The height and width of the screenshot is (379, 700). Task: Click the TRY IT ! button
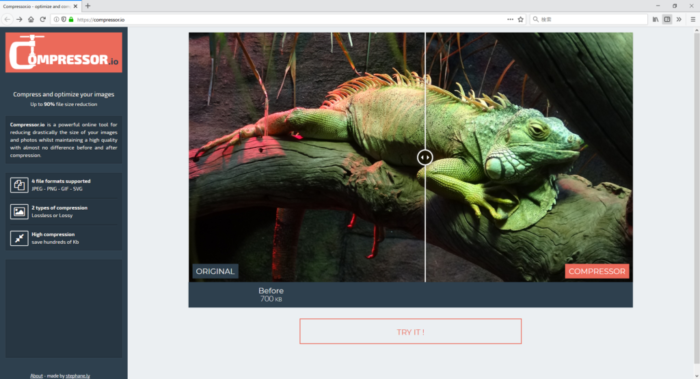point(410,331)
